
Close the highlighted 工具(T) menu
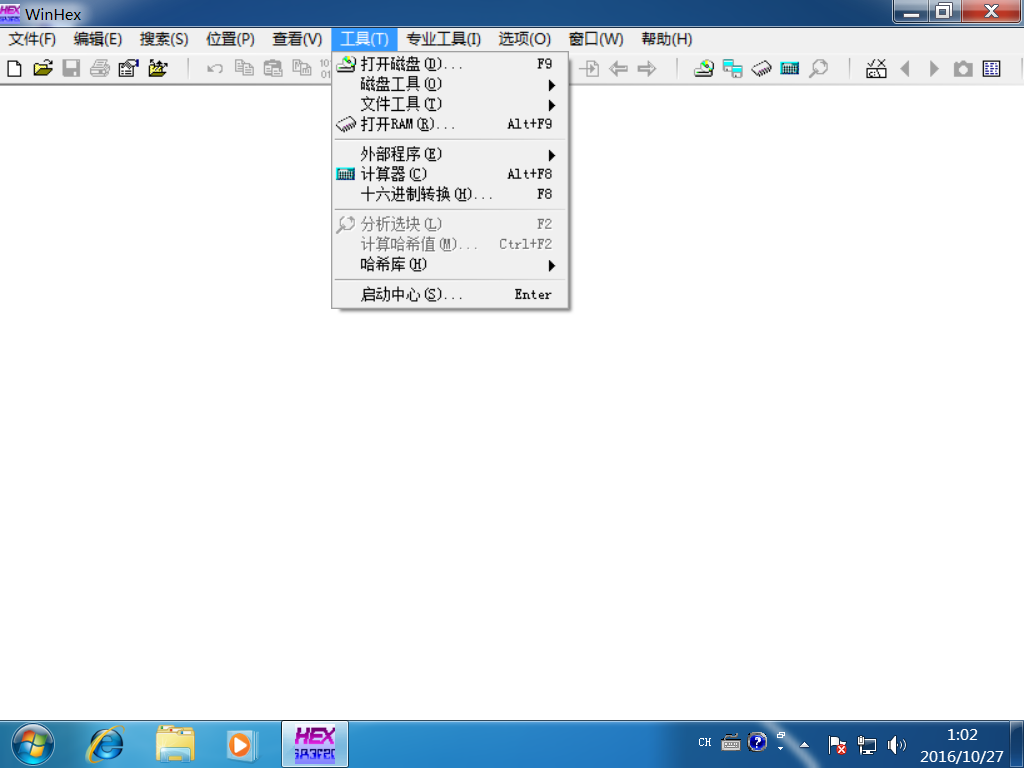(x=364, y=39)
